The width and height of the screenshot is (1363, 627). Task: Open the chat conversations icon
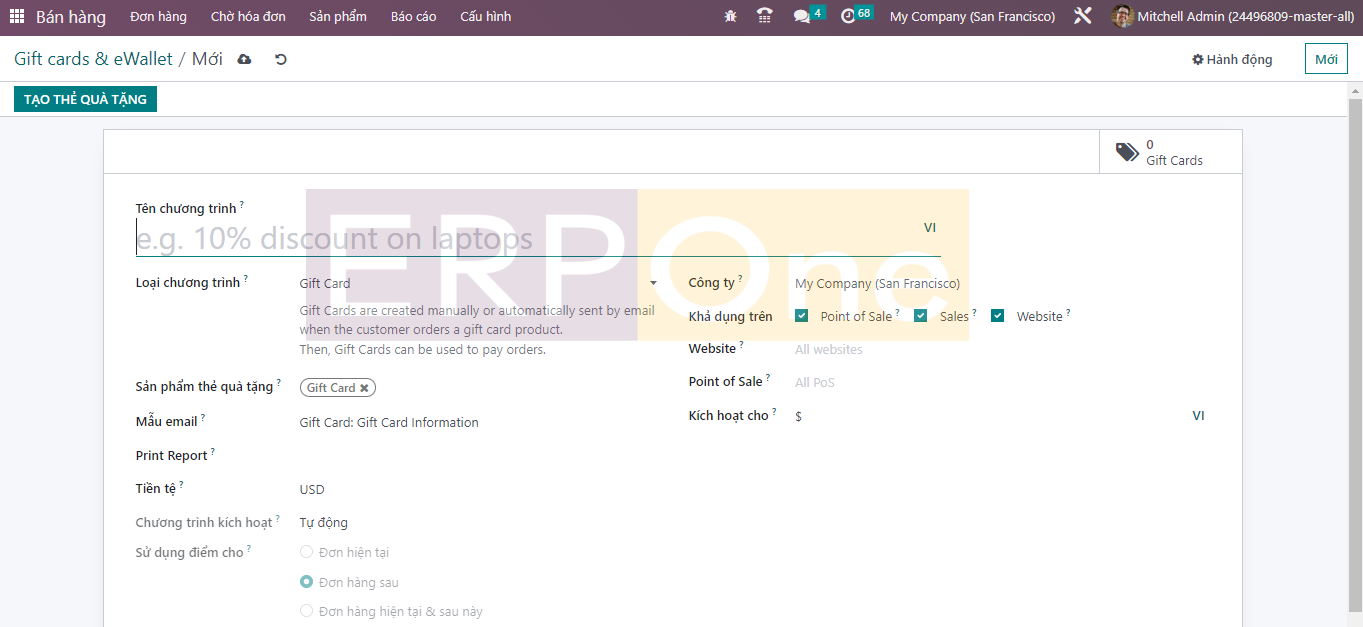coord(802,17)
